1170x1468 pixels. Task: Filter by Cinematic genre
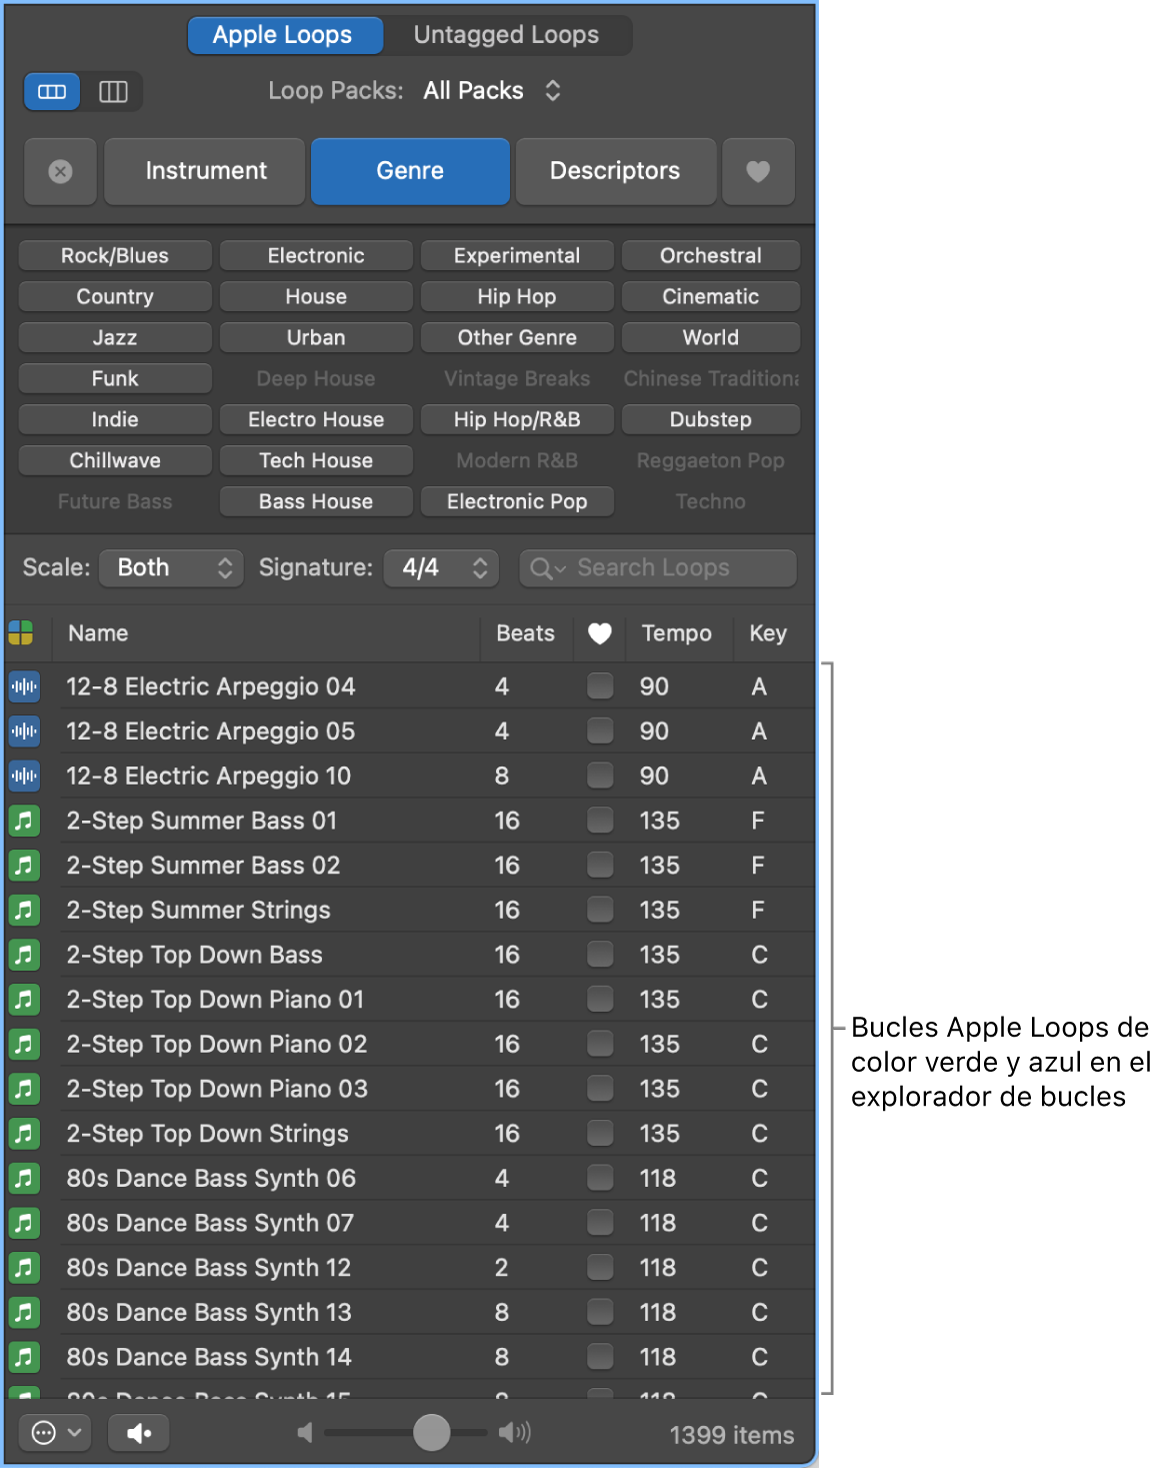click(710, 296)
